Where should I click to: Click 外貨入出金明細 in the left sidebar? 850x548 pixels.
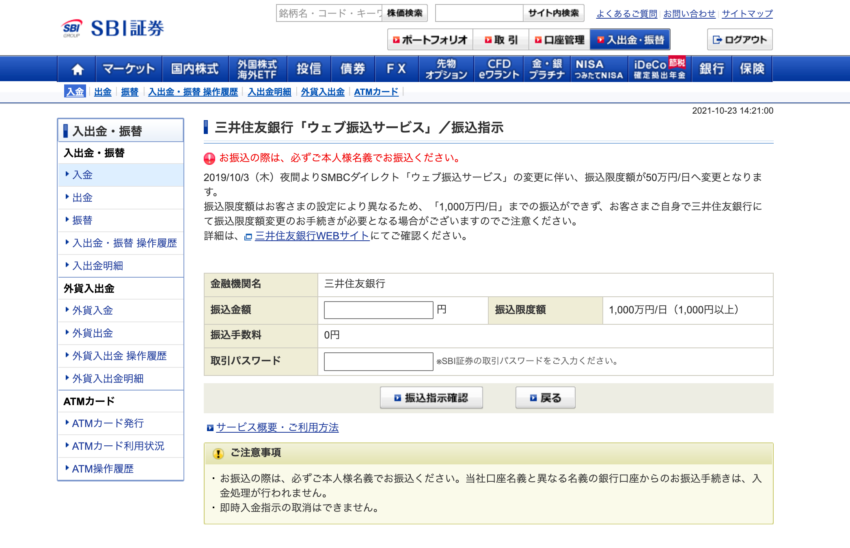[x=120, y=379]
